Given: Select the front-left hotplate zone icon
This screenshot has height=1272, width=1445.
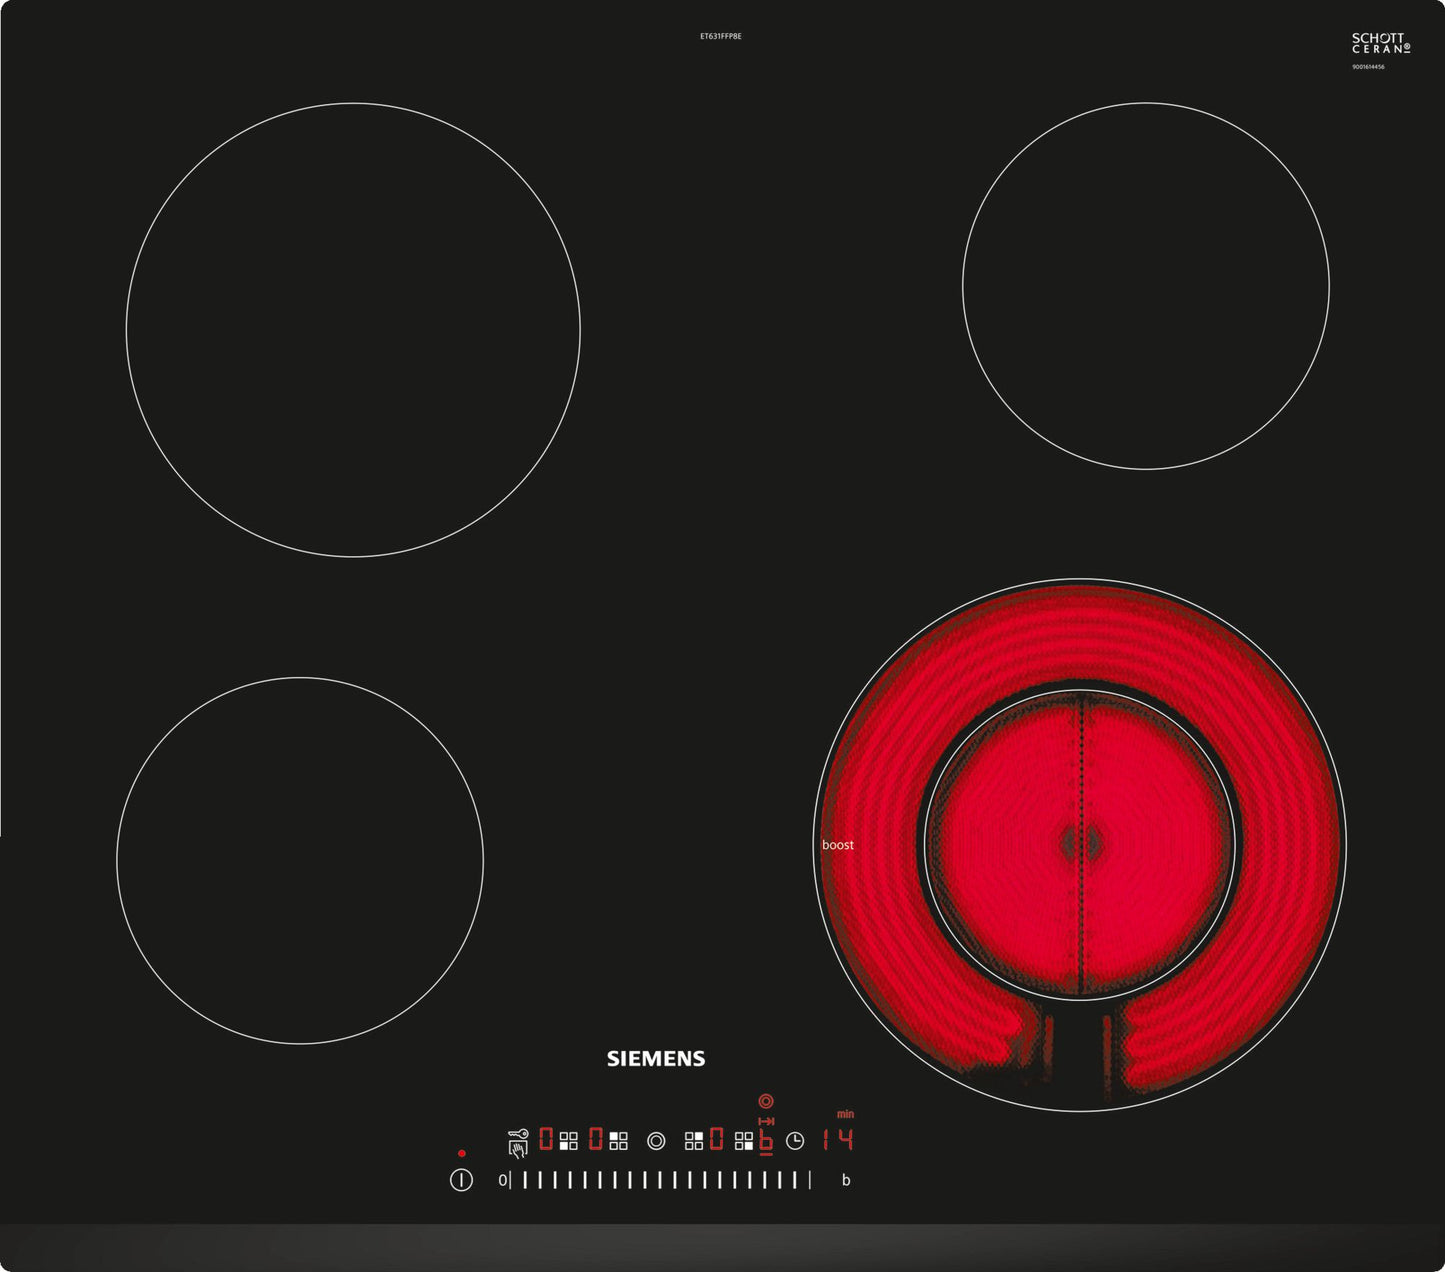Looking at the screenshot, I should click(x=568, y=1141).
